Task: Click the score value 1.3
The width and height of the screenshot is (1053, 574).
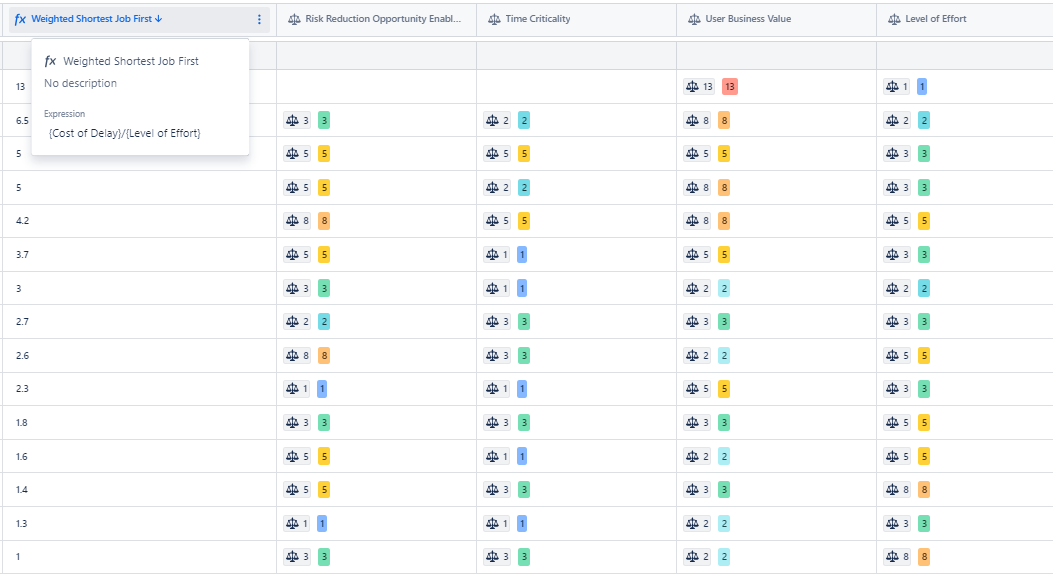Action: [21, 523]
